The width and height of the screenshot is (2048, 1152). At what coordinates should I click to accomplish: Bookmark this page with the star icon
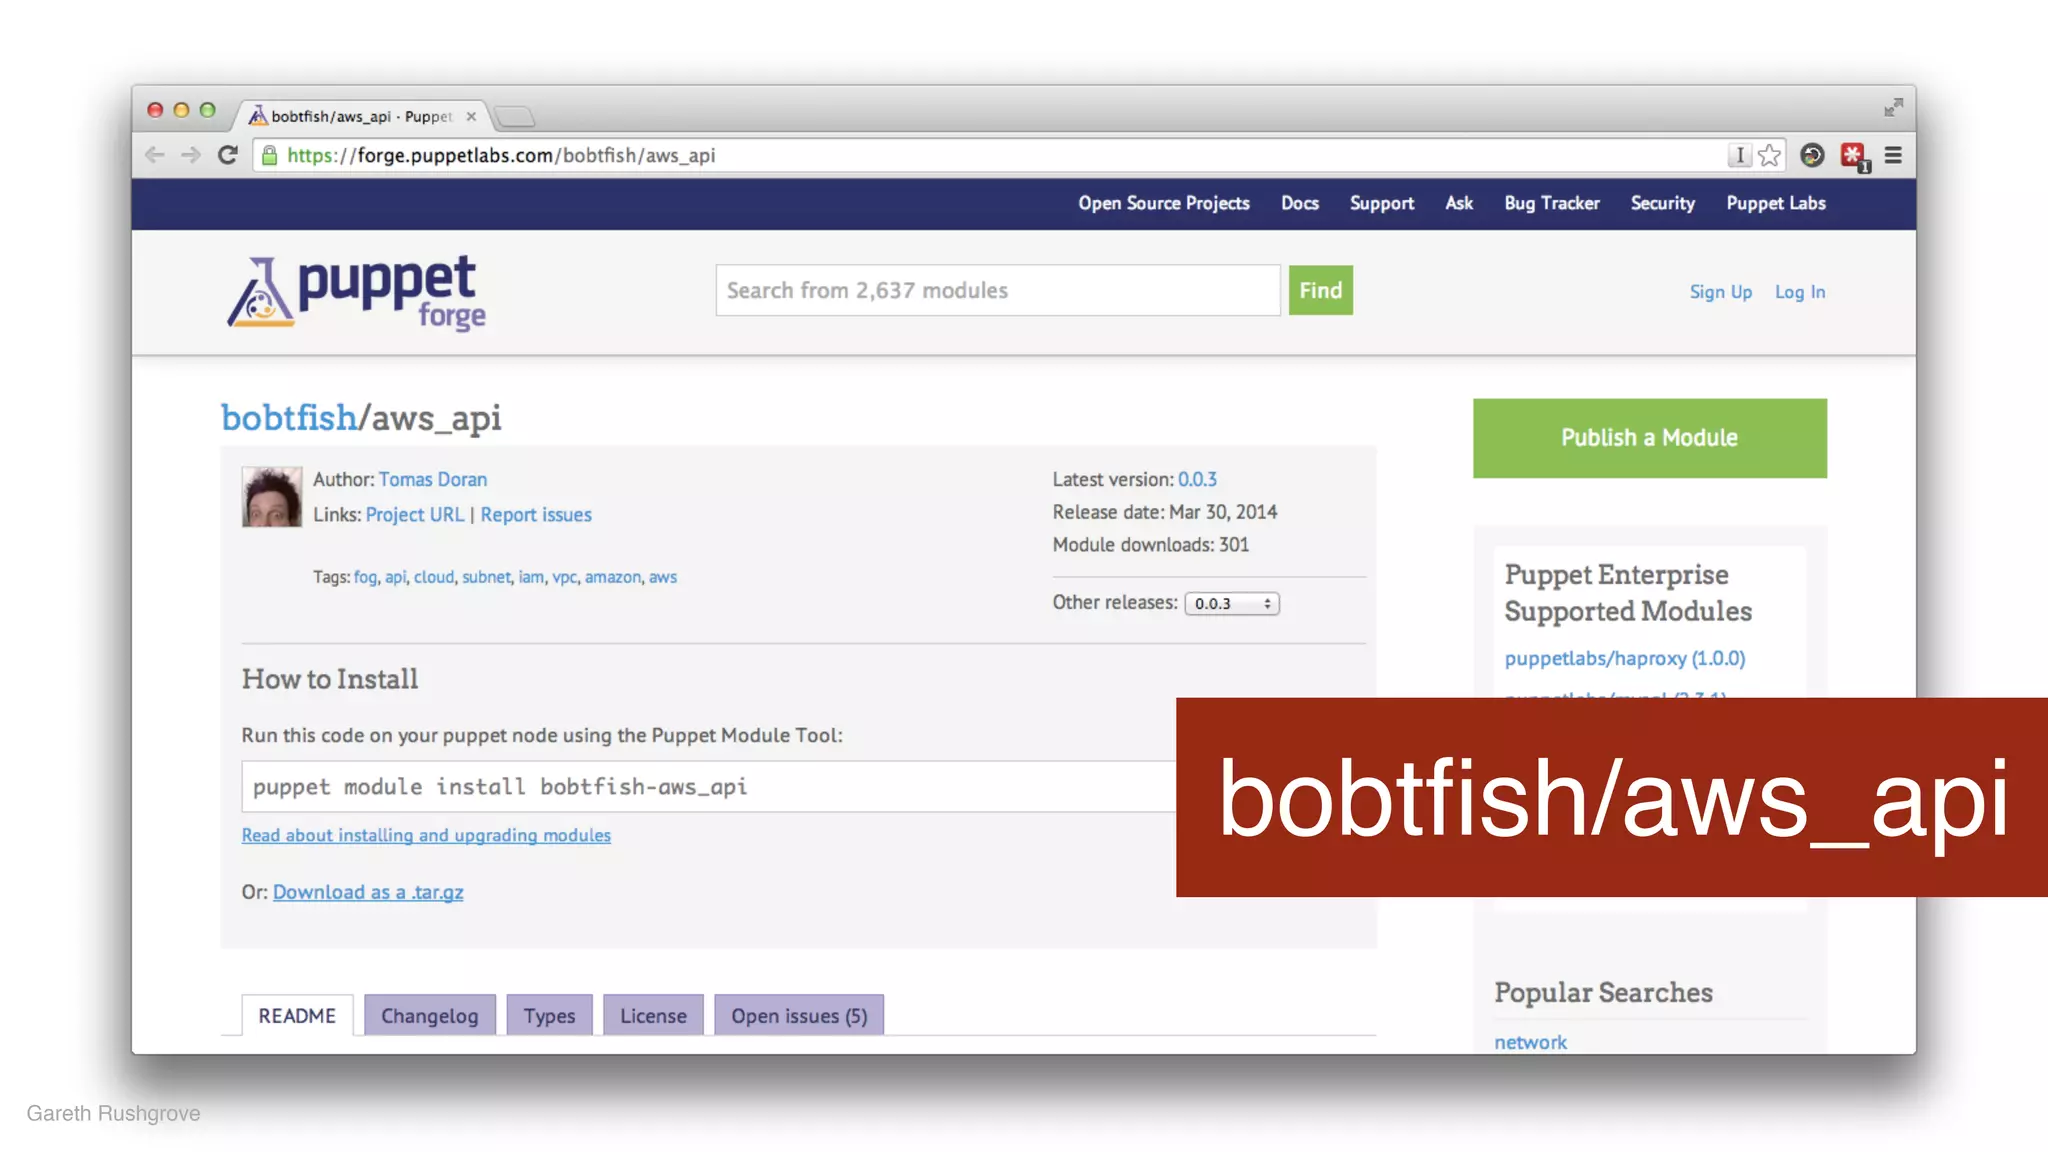1769,155
